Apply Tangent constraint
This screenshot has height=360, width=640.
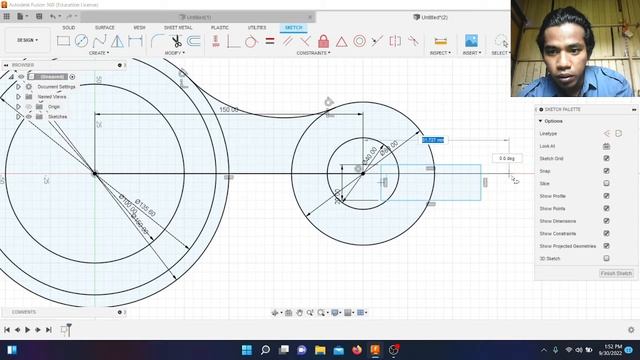(x=251, y=41)
